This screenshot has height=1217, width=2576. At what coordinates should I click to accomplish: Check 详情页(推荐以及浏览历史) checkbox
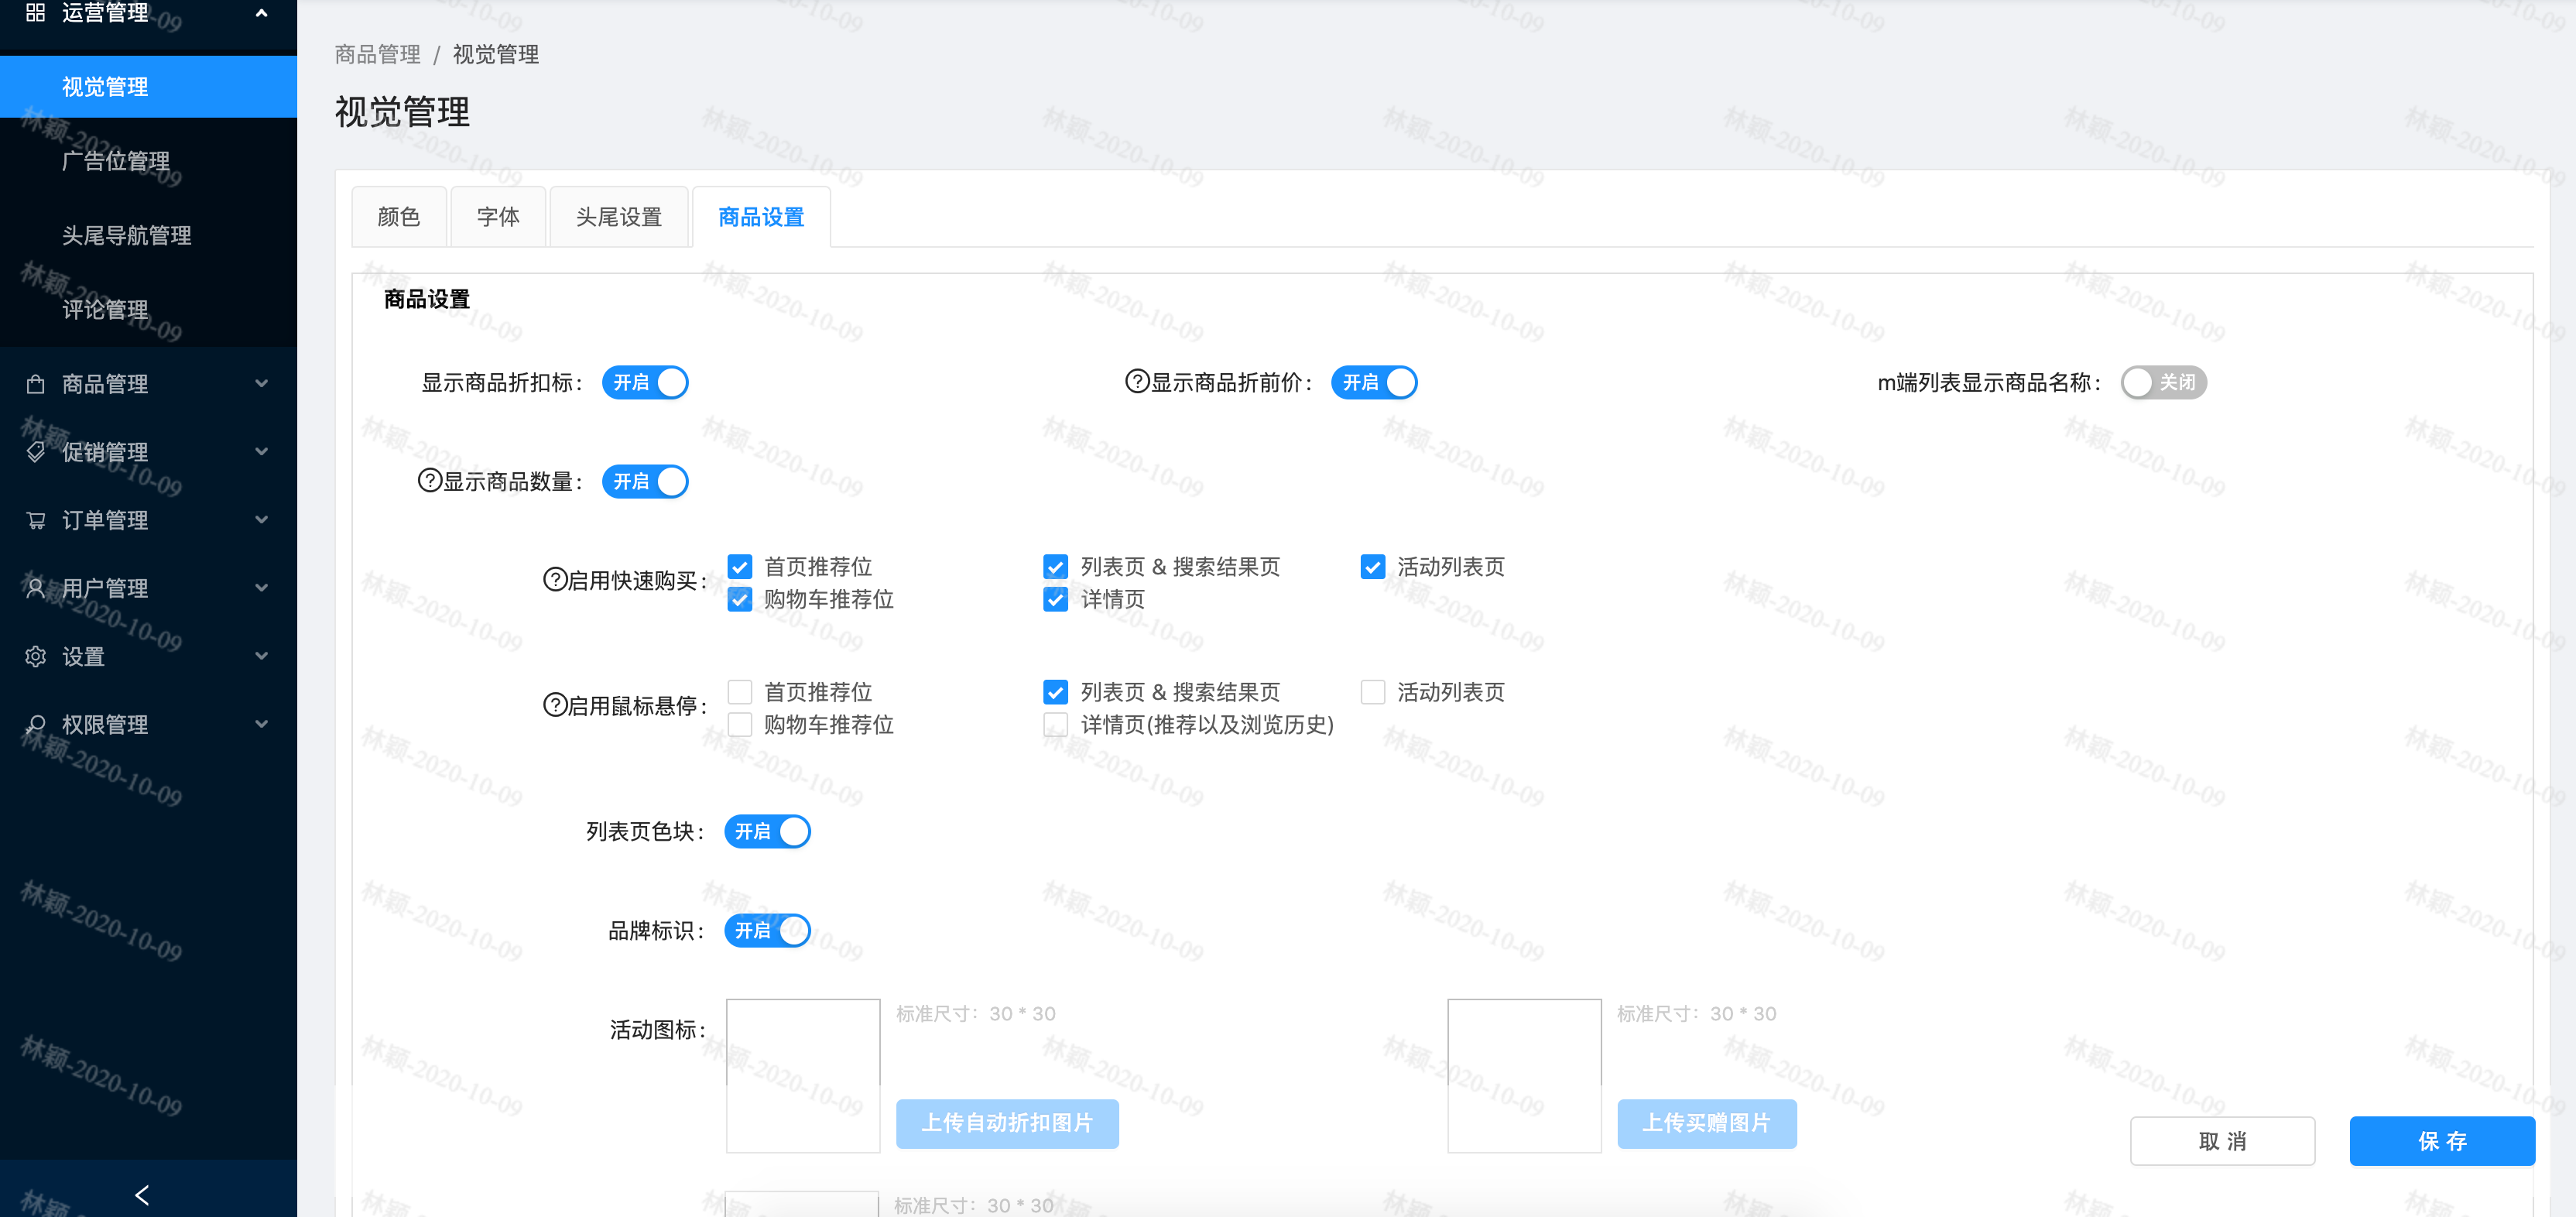(1055, 724)
